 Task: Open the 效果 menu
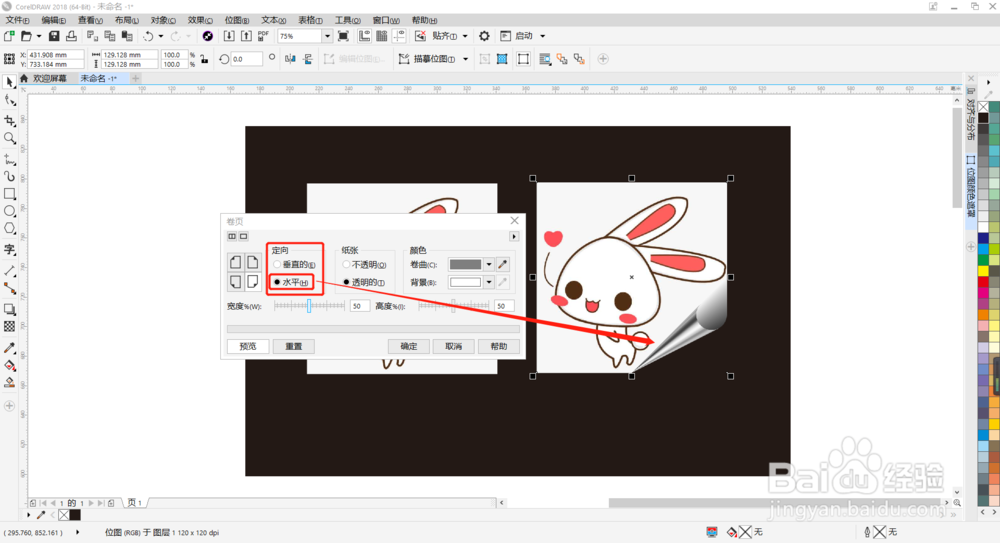(x=200, y=20)
